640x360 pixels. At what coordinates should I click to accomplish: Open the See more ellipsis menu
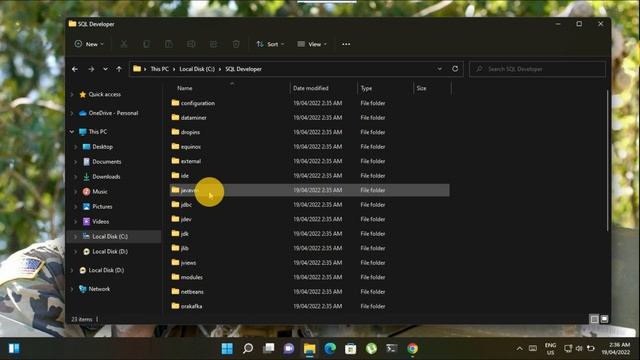tap(346, 44)
